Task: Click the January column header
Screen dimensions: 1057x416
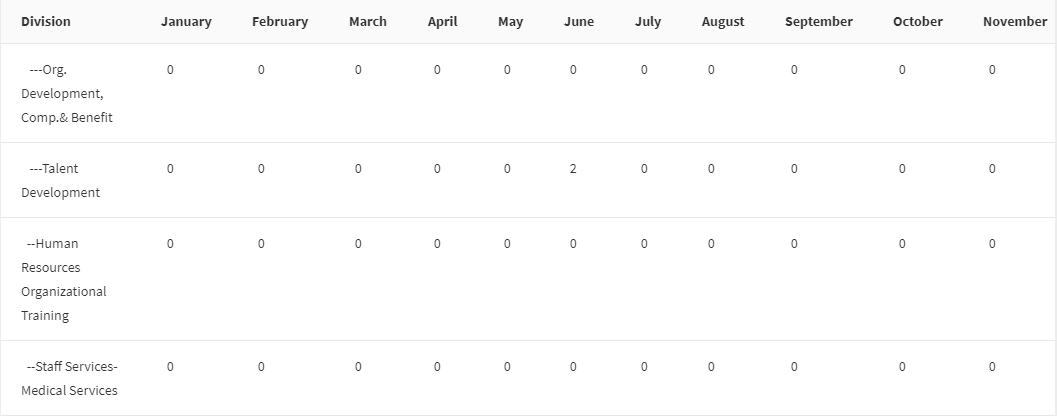Action: [x=186, y=22]
